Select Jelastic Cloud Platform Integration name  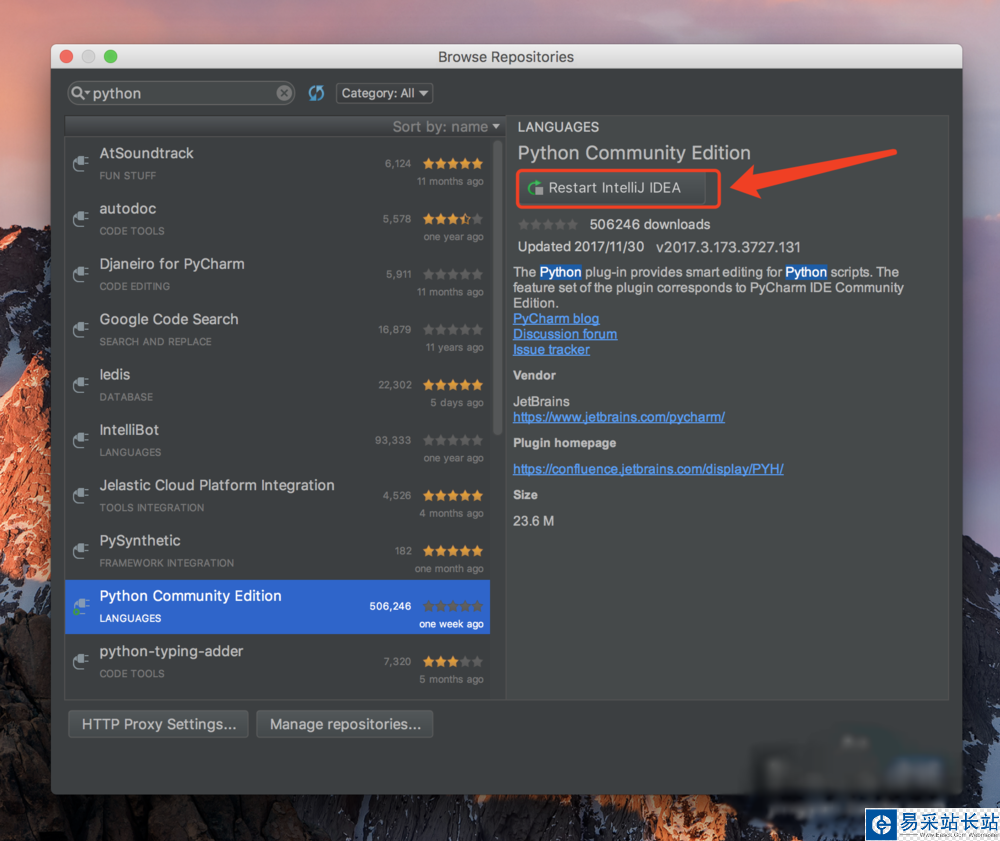217,485
